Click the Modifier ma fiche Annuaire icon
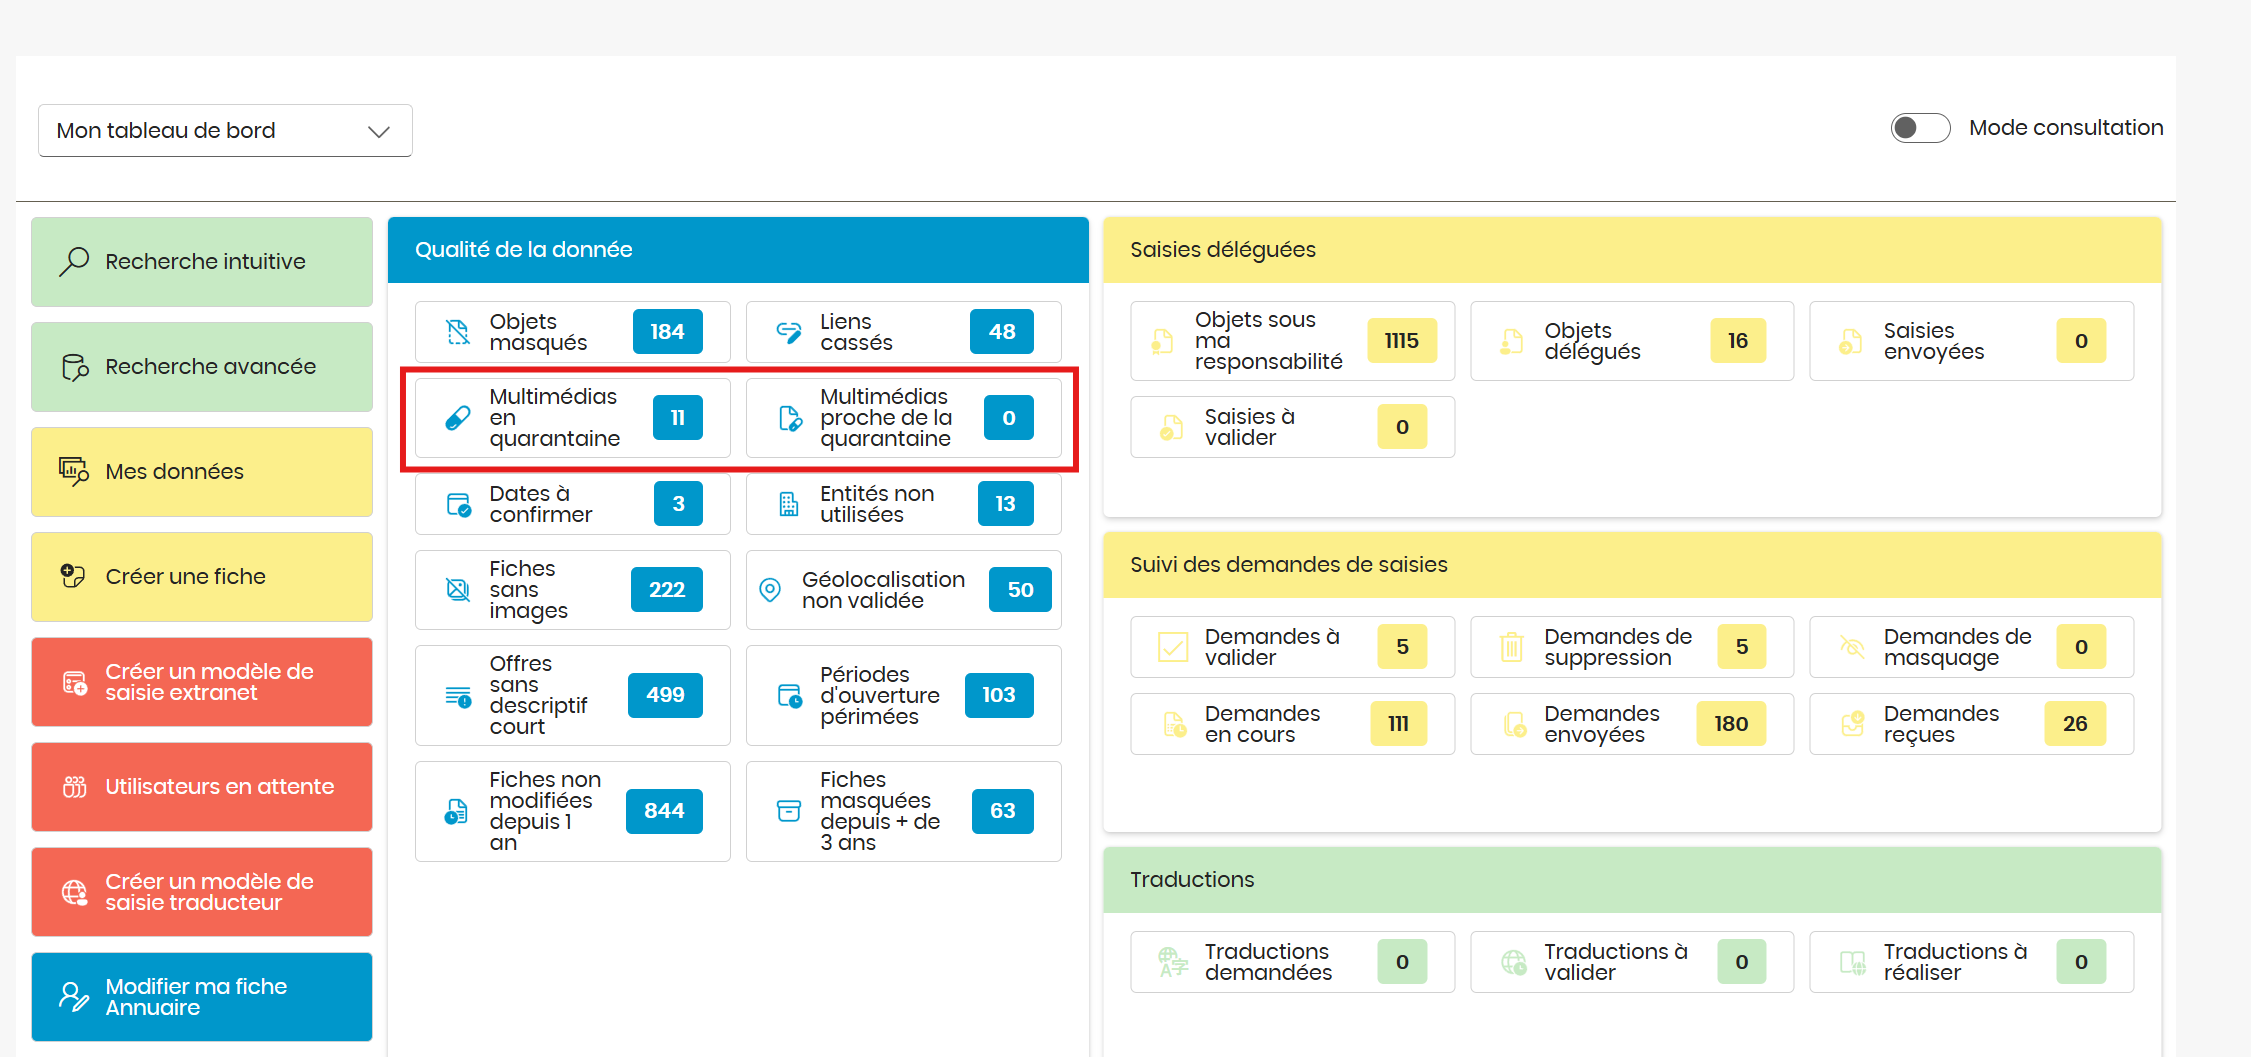 74,997
